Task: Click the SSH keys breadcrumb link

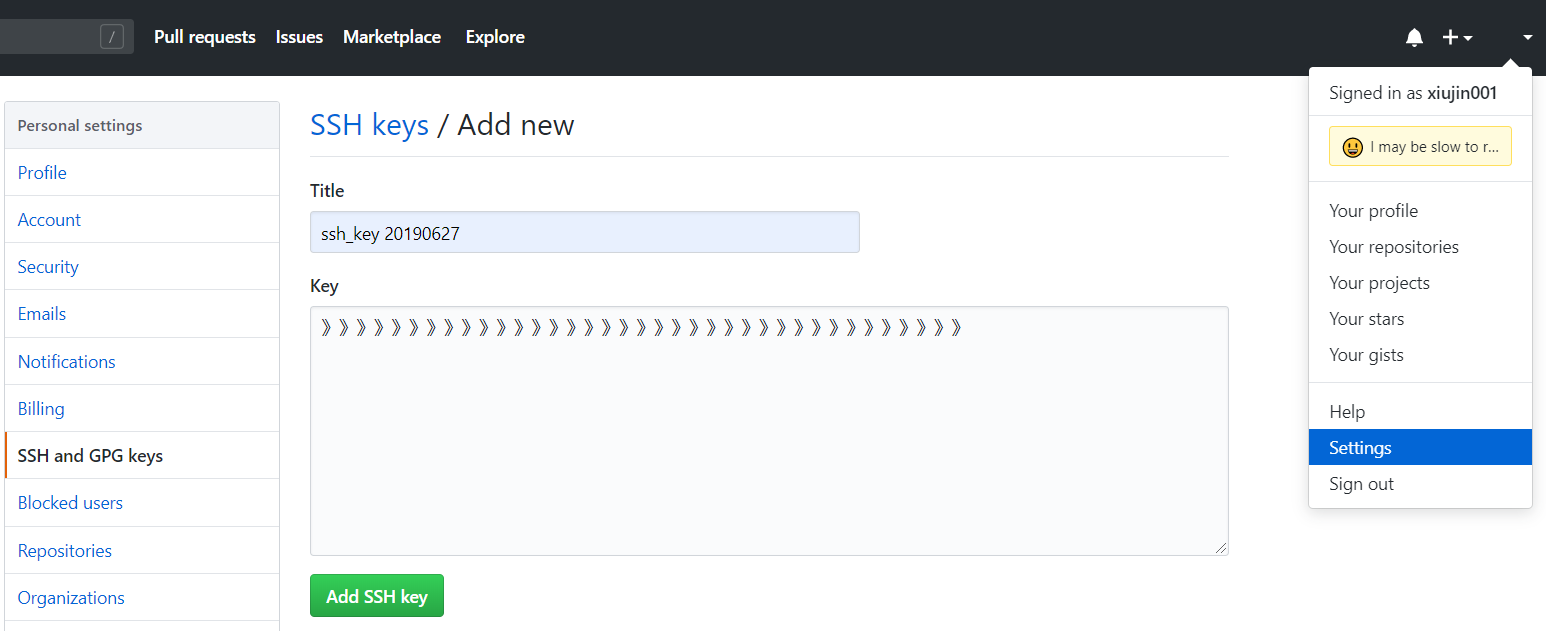Action: [x=369, y=125]
